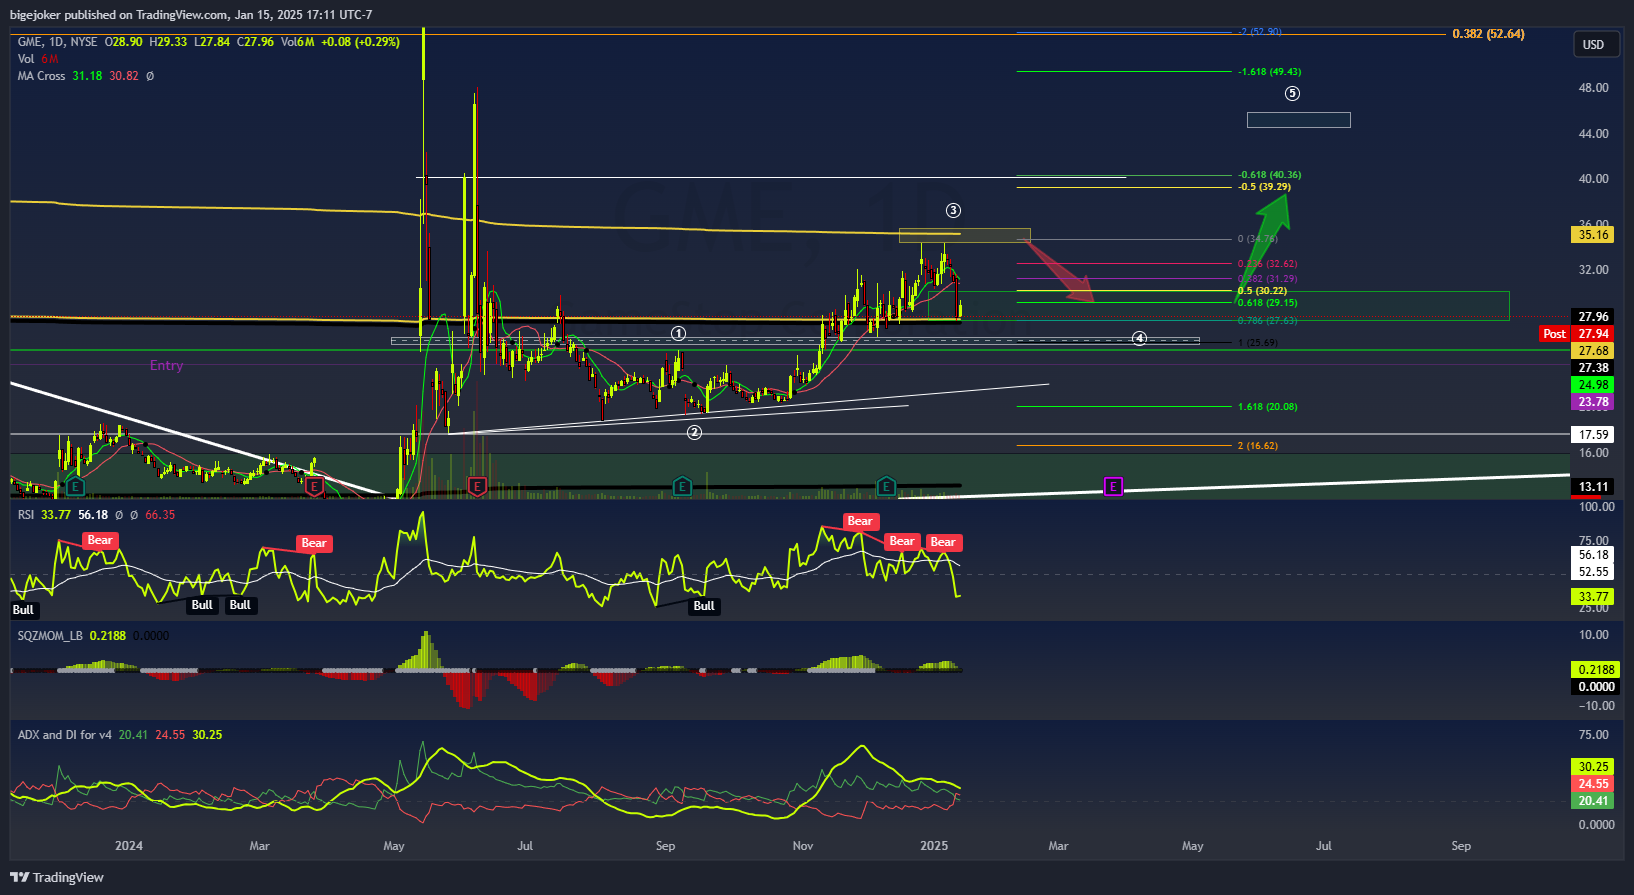The image size is (1634, 895).
Task: Select the MA Cross indicator legend
Action: pyautogui.click(x=41, y=76)
